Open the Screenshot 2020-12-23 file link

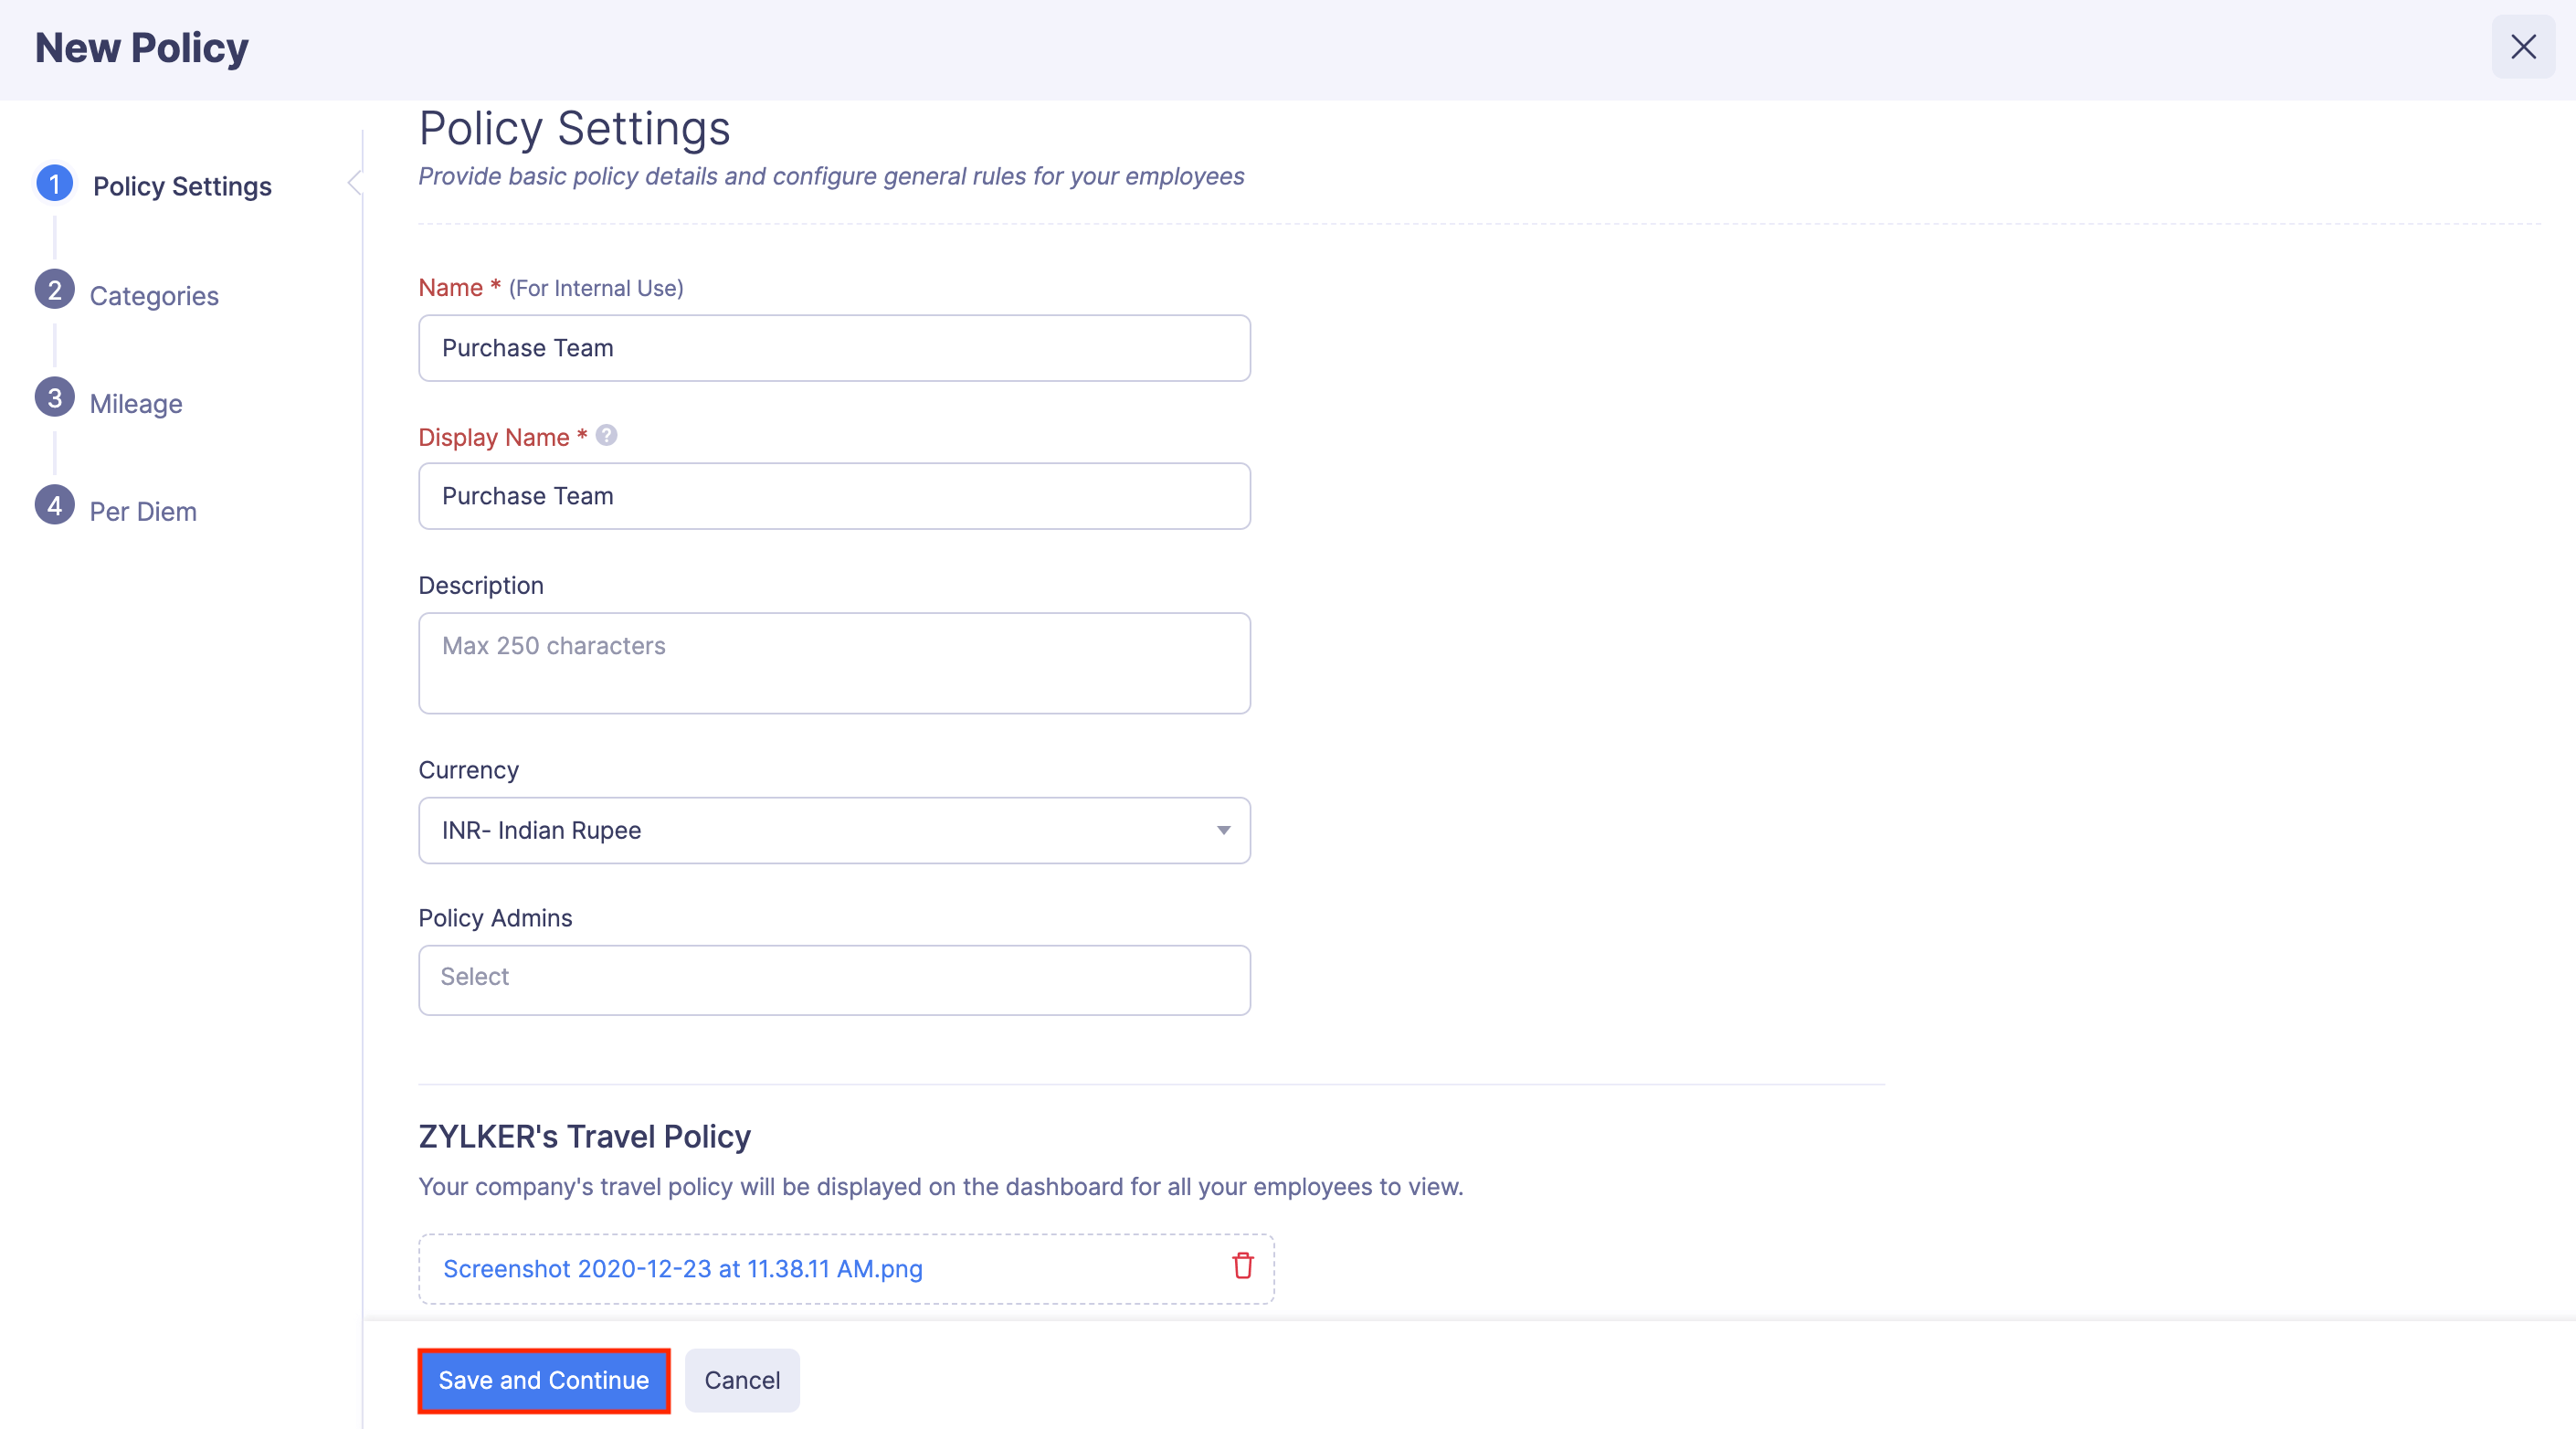683,1268
